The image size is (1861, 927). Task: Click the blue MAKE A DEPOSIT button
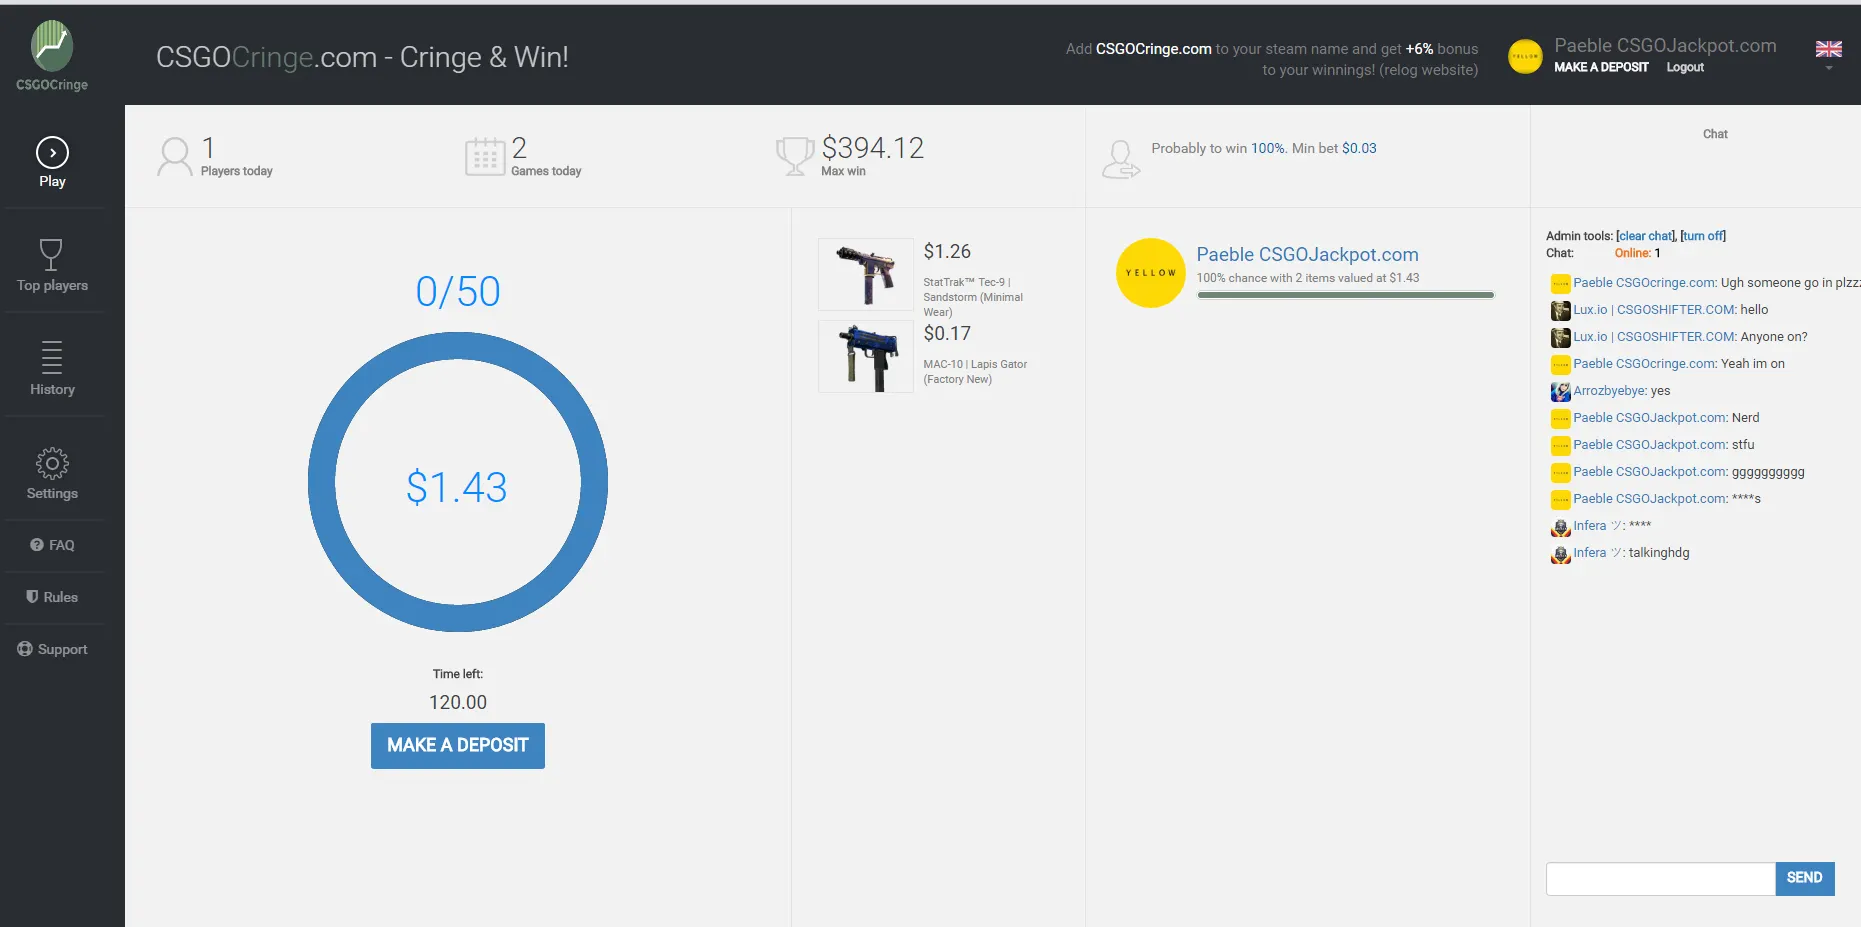point(458,746)
